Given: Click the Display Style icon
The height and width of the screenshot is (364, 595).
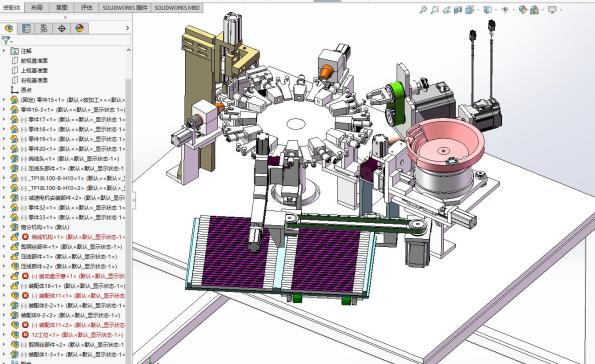Looking at the screenshot, I should pos(488,10).
